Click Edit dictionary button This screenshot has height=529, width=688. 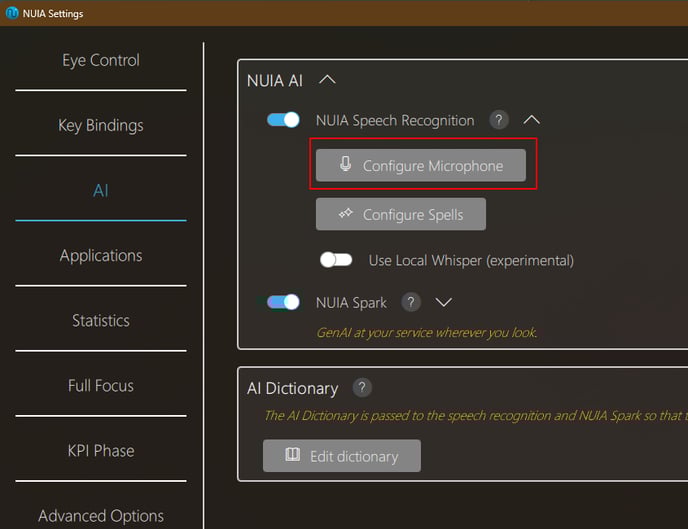[342, 456]
